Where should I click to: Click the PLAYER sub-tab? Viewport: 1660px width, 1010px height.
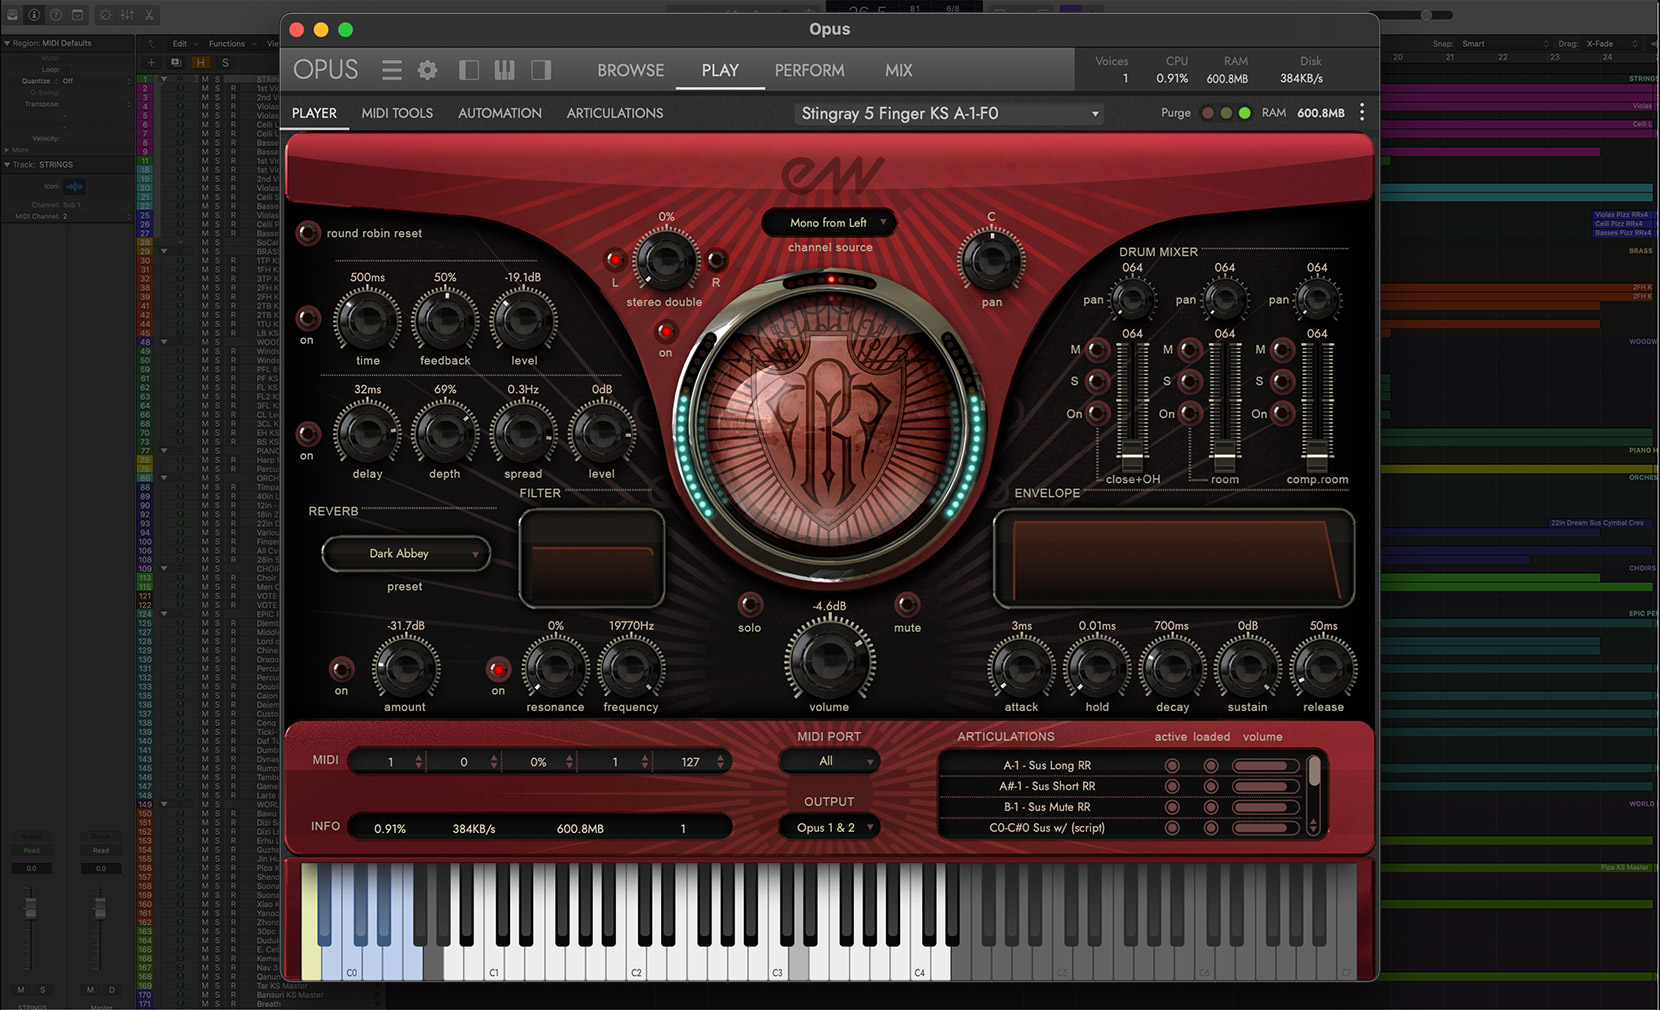(314, 113)
